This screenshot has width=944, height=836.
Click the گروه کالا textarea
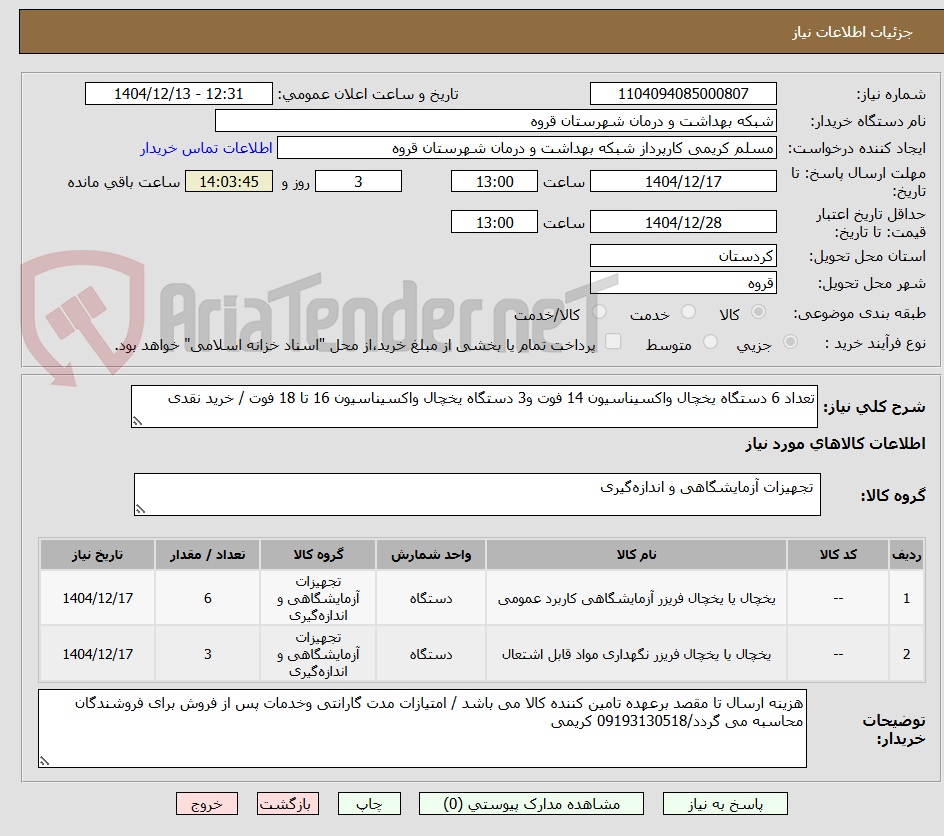pos(477,495)
